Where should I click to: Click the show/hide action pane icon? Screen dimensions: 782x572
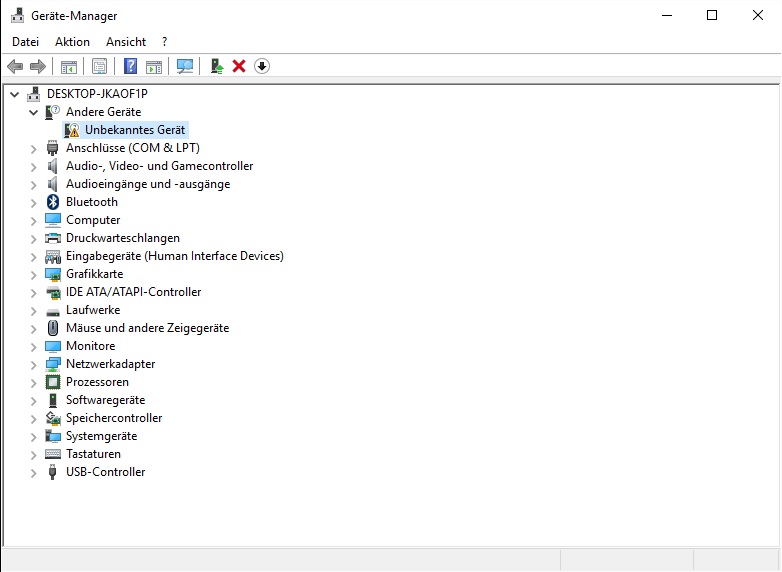coord(154,66)
